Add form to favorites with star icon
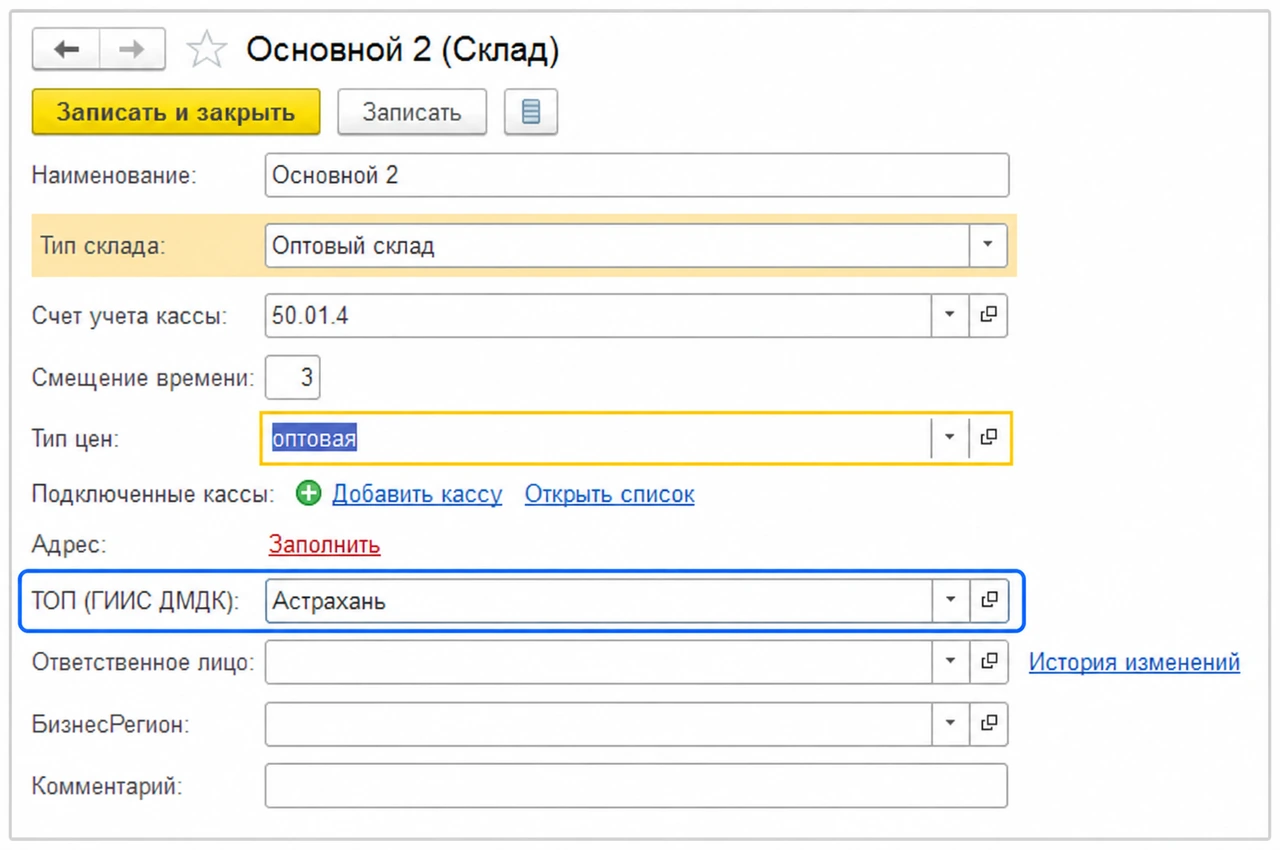Image resolution: width=1280 pixels, height=850 pixels. 206,51
